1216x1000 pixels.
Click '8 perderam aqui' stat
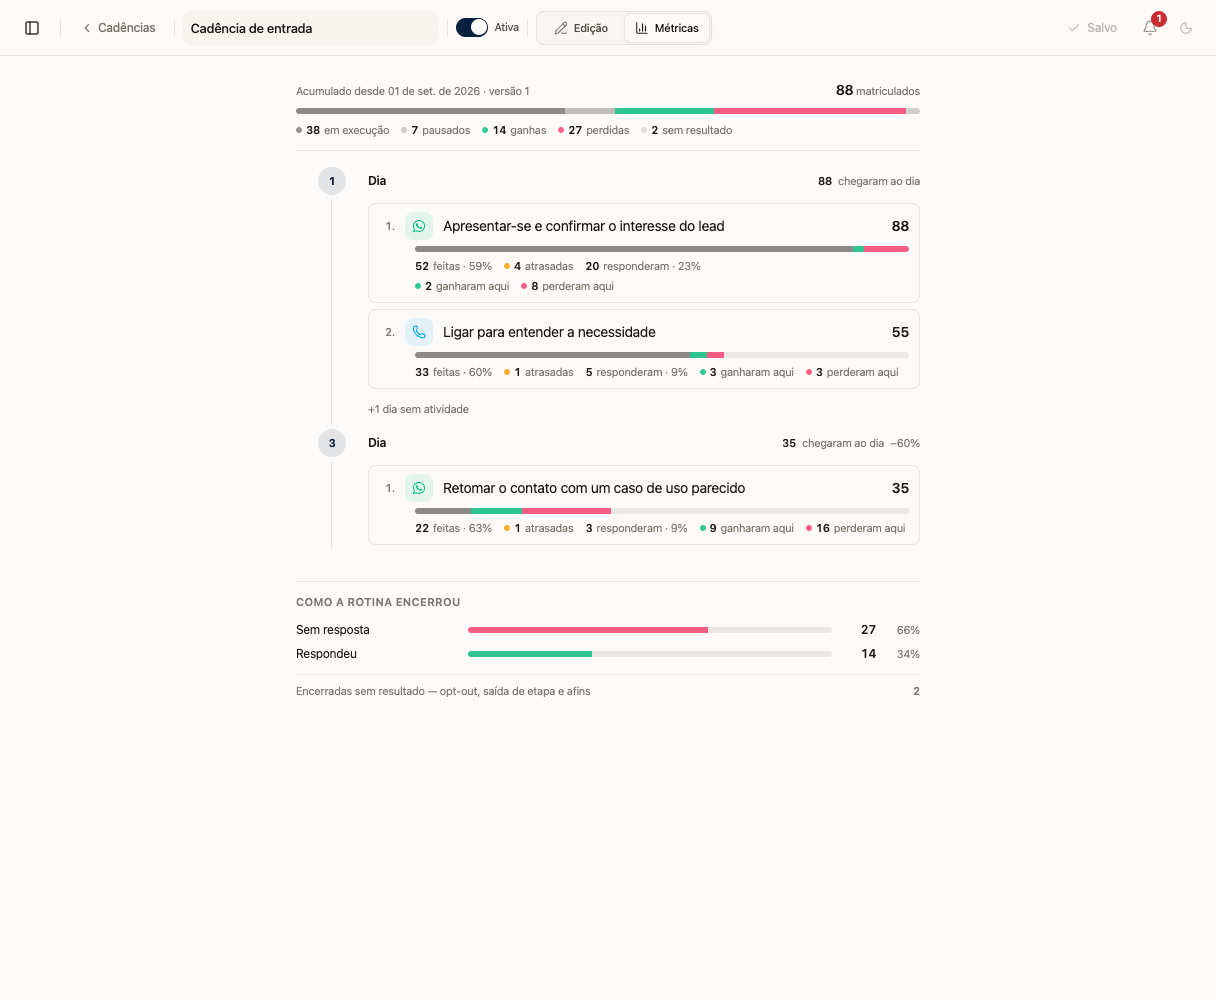[568, 286]
